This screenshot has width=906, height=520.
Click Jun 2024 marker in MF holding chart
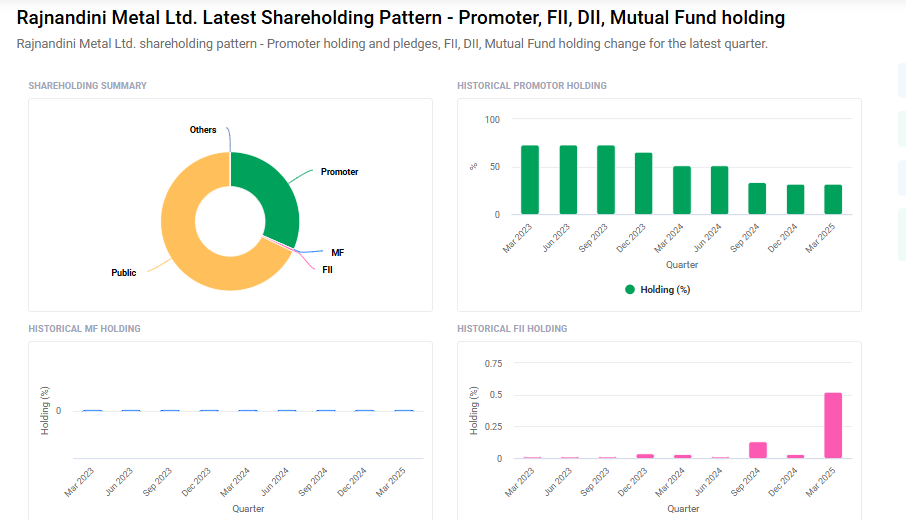287,411
